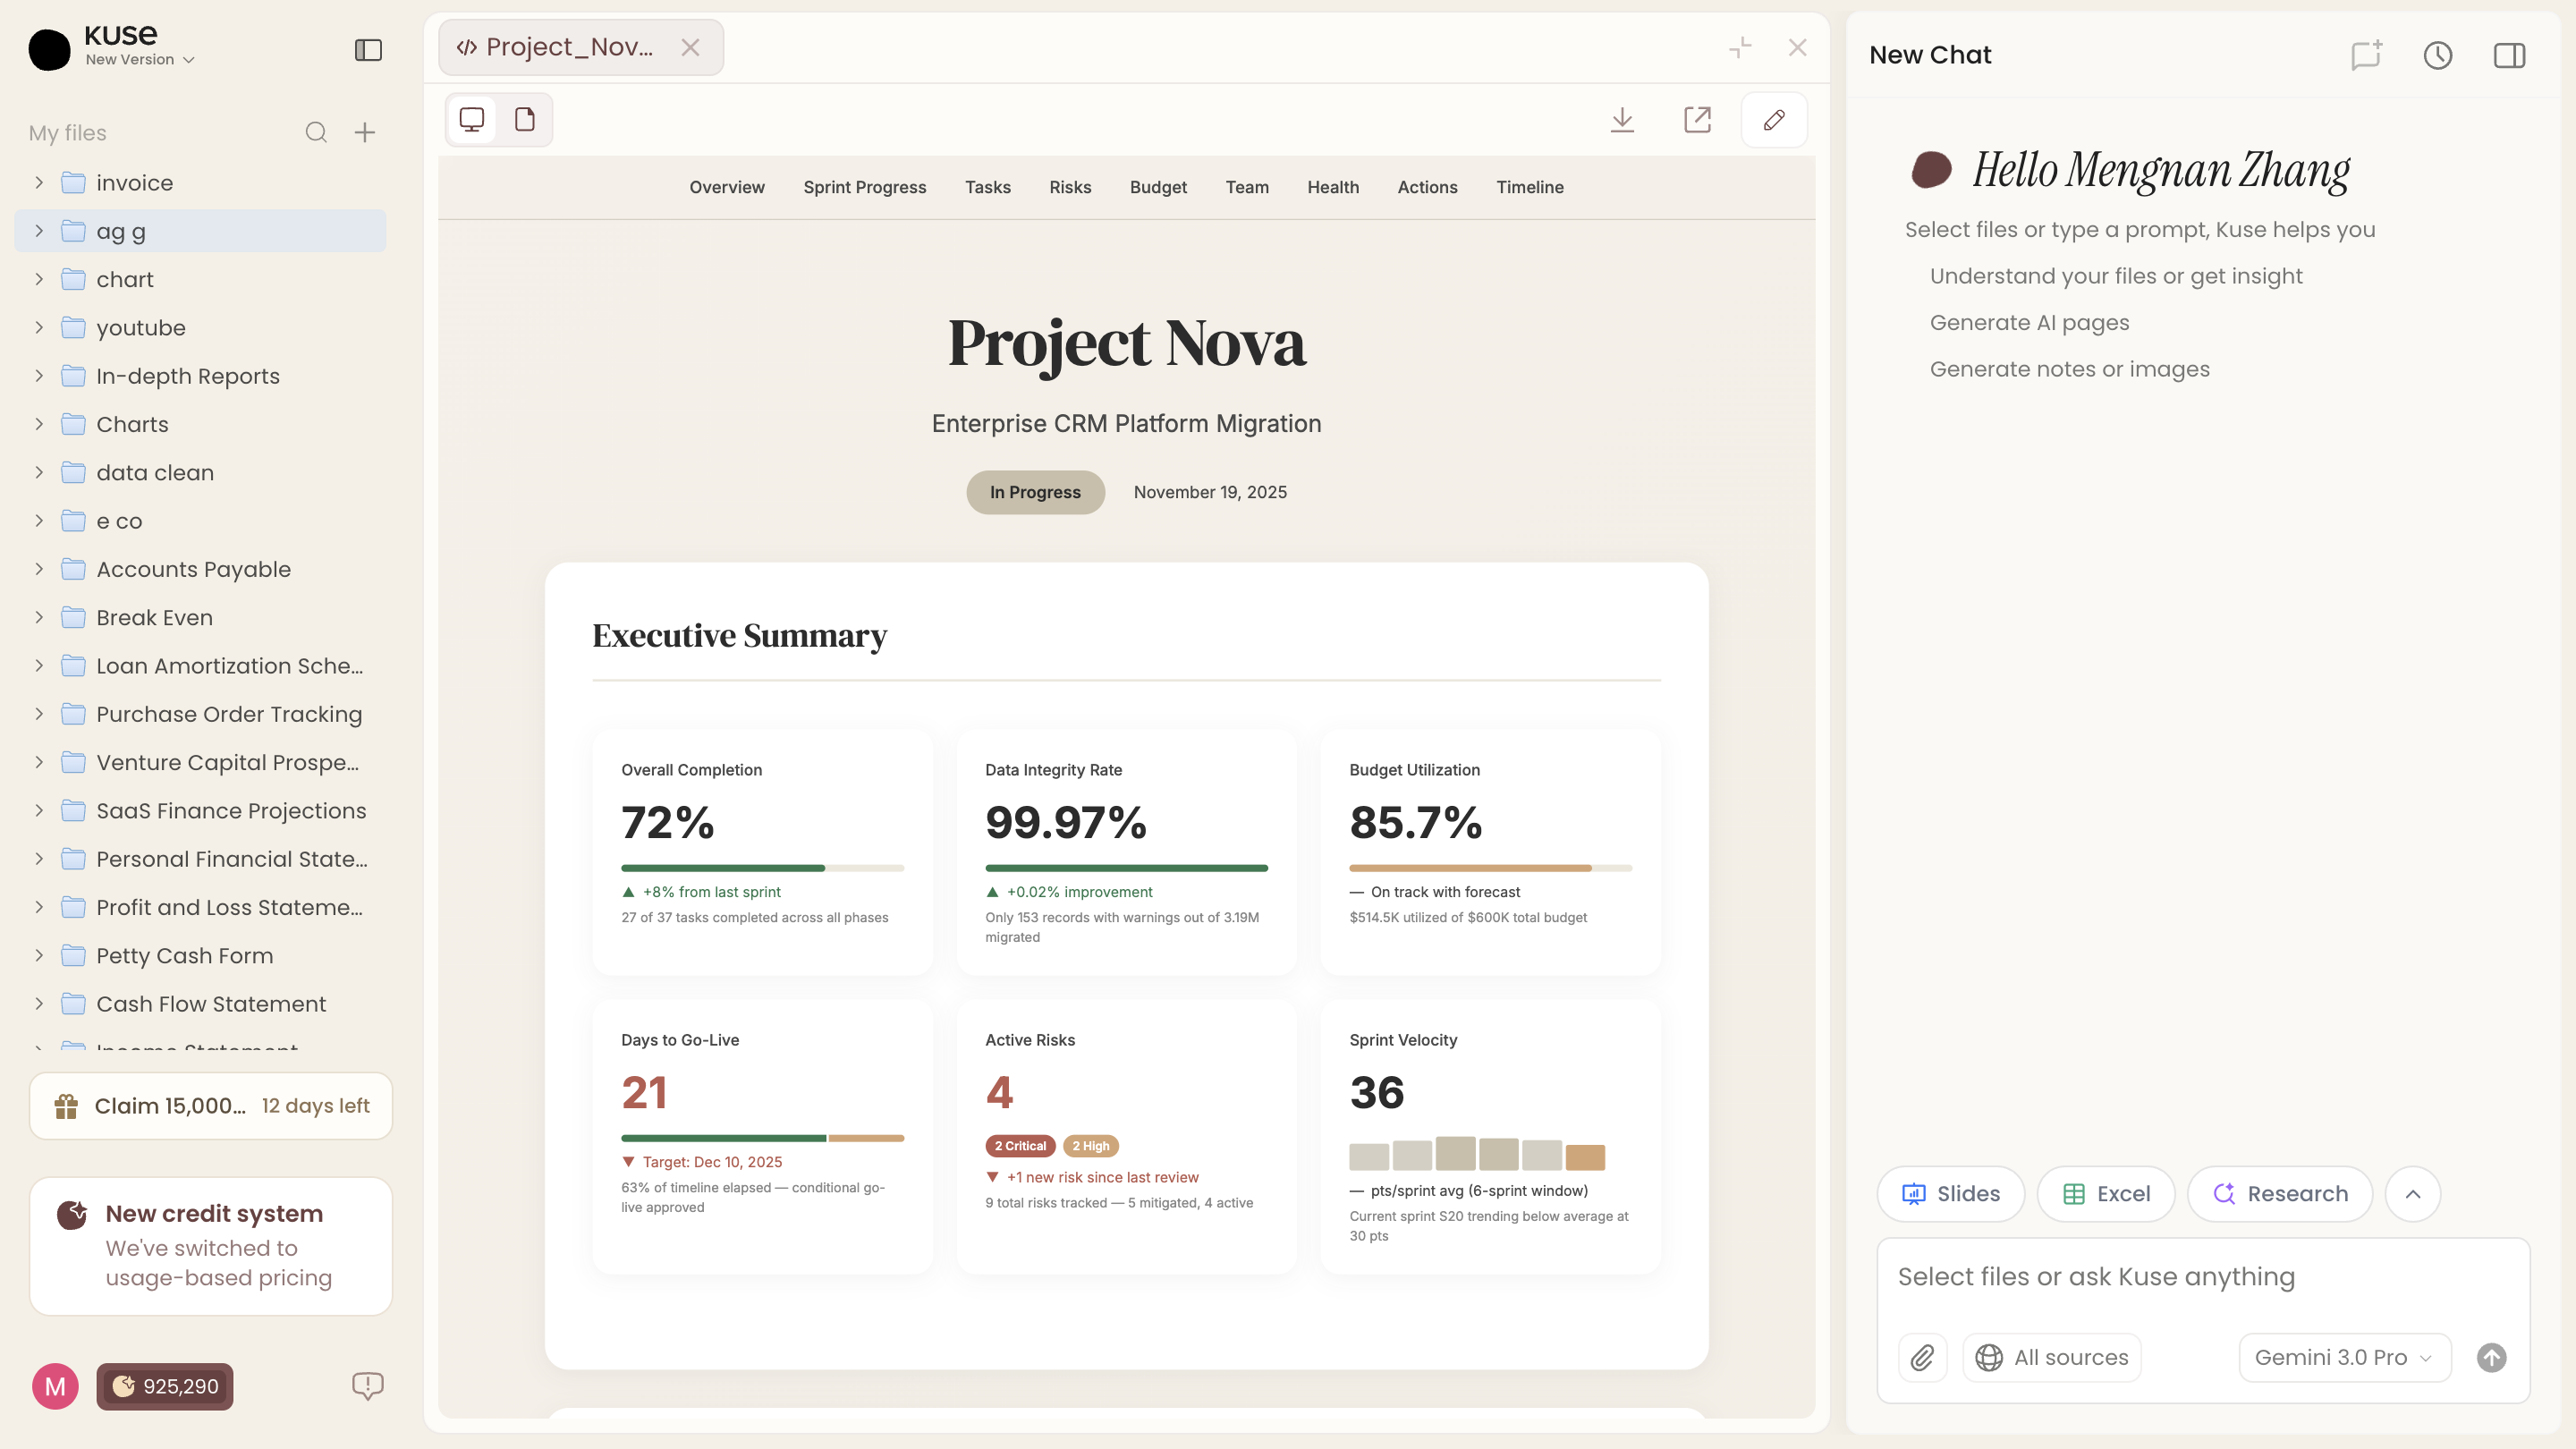Expand the invoice folder

coord(39,183)
